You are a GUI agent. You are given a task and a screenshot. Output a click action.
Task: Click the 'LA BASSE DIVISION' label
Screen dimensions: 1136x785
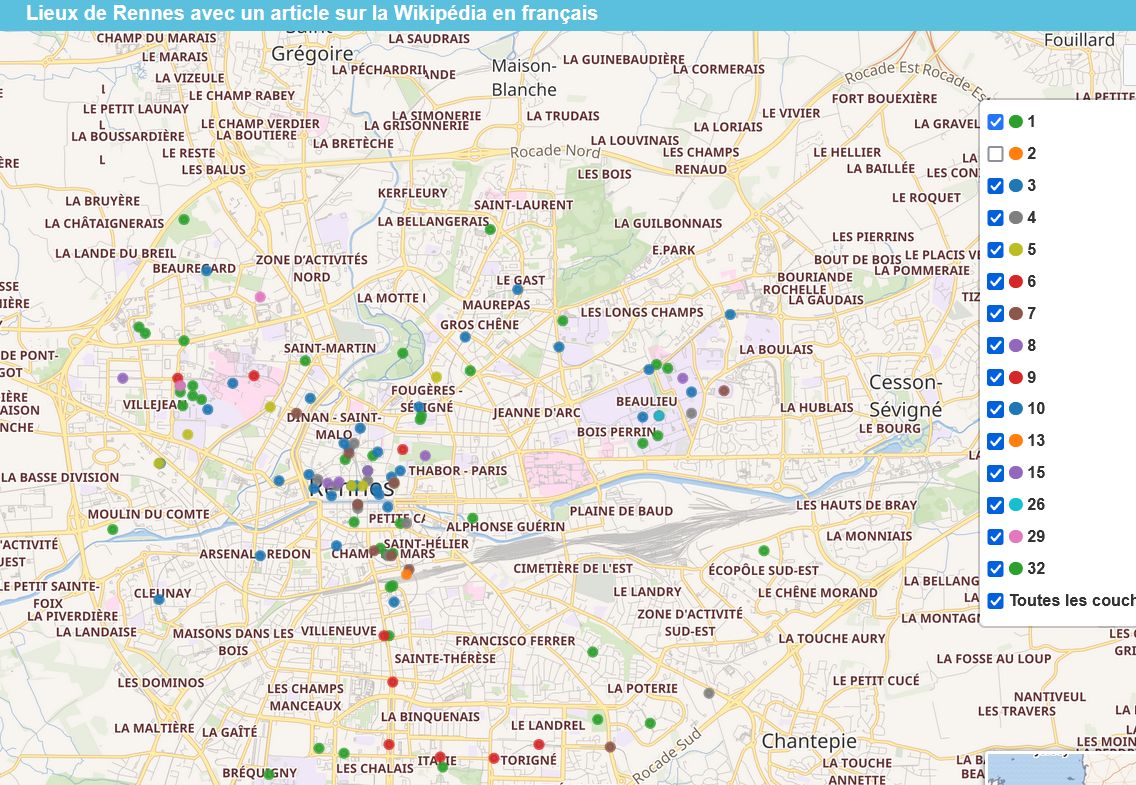point(60,477)
